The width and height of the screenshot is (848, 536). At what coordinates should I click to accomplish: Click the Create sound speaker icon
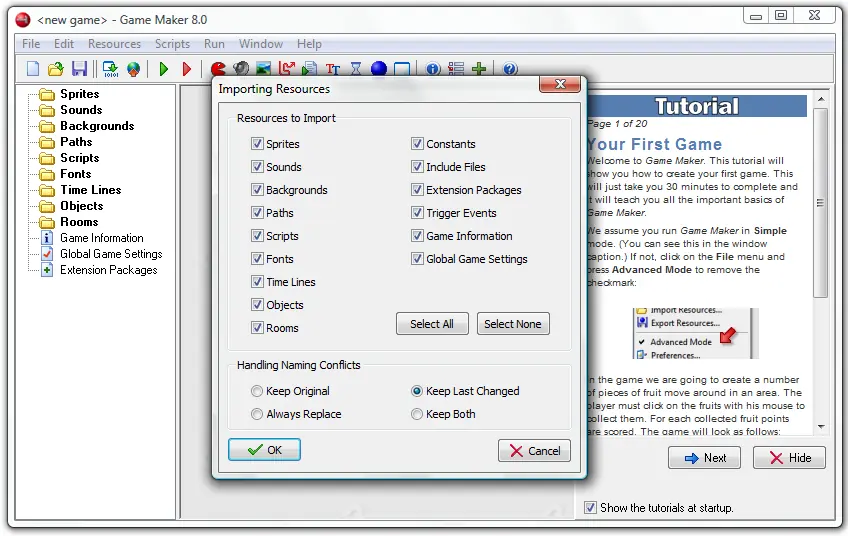pos(241,69)
